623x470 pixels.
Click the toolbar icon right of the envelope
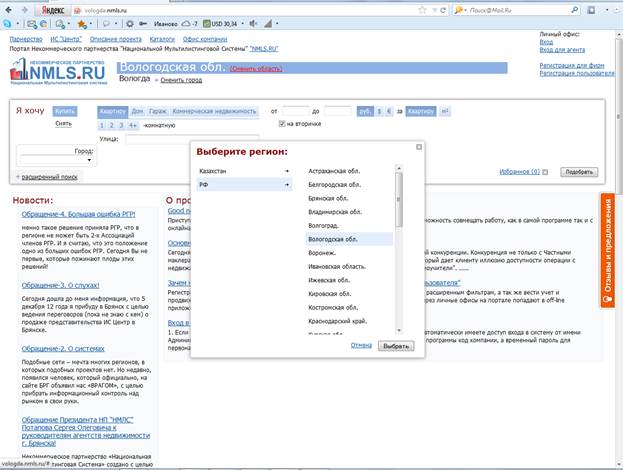tap(43, 24)
